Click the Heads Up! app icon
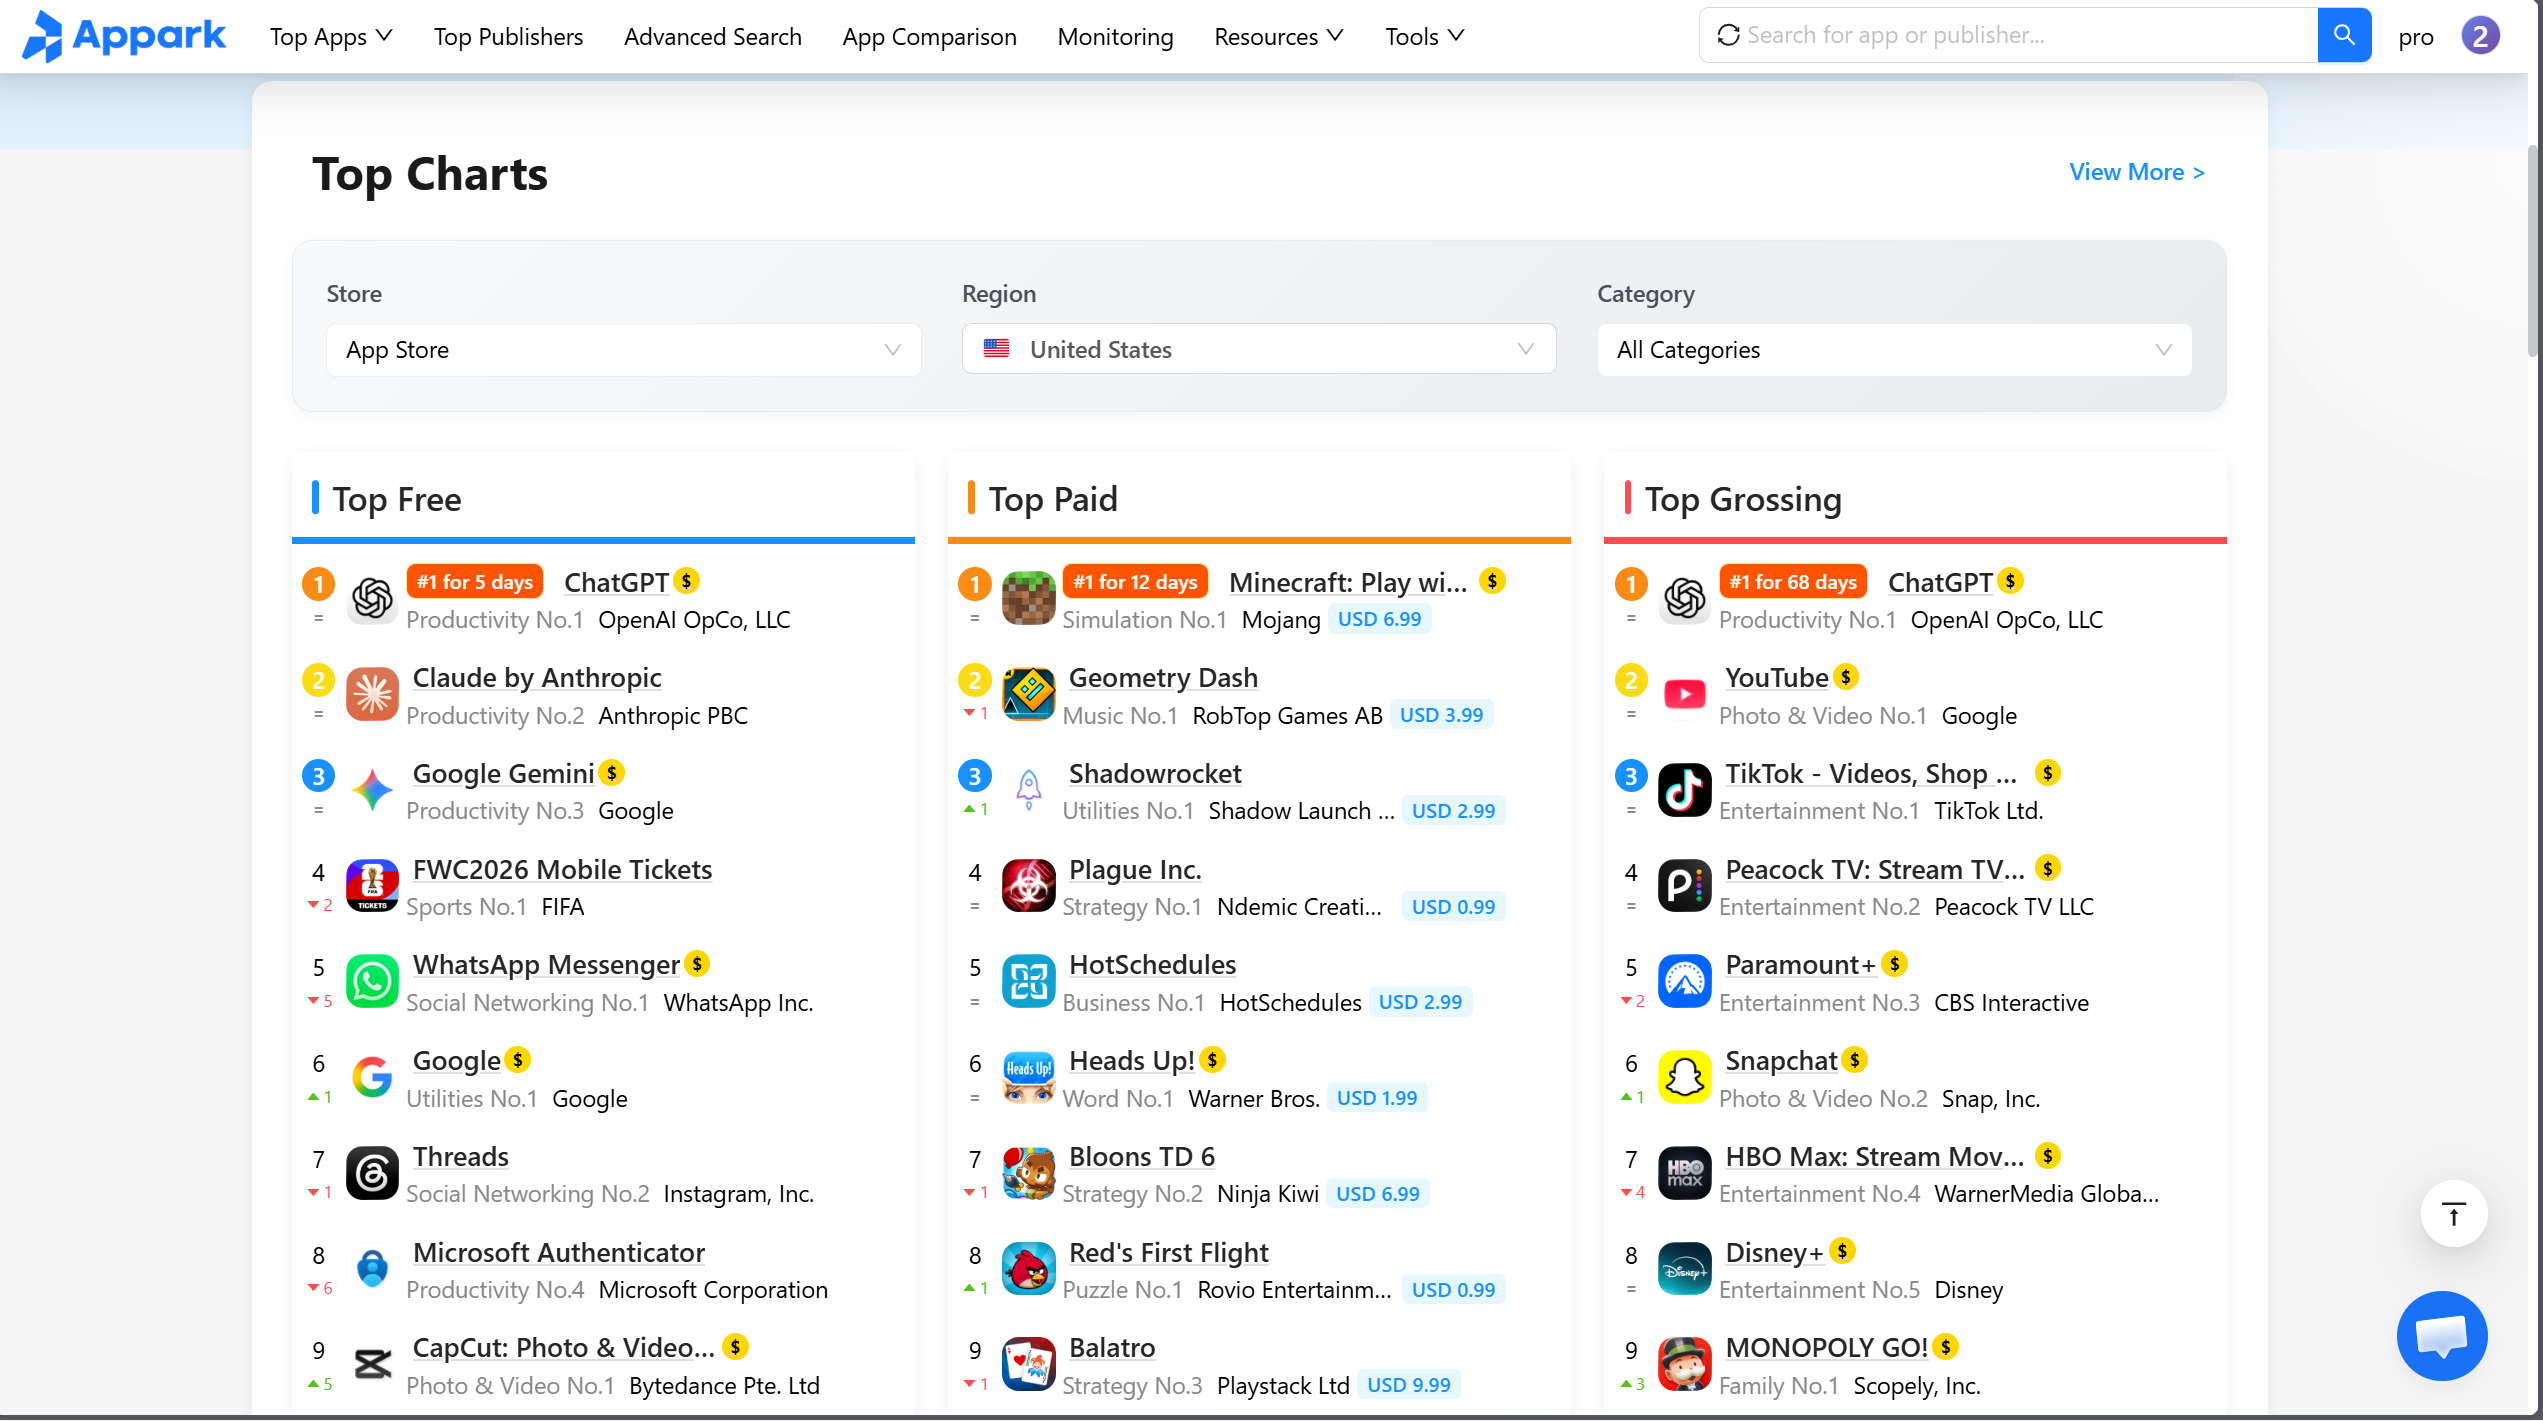Screen dimensions: 2543x1421 (x=1028, y=1078)
